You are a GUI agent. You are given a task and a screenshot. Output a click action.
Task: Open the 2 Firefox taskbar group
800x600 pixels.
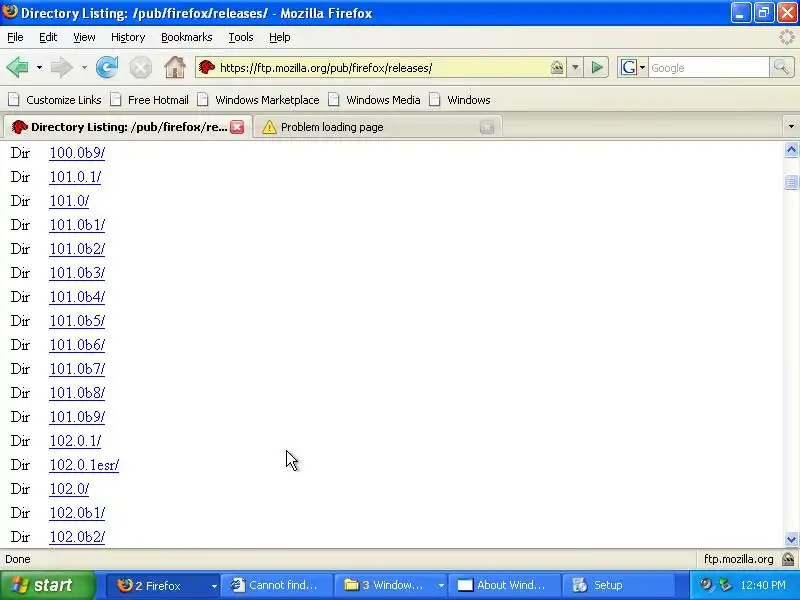pyautogui.click(x=163, y=585)
